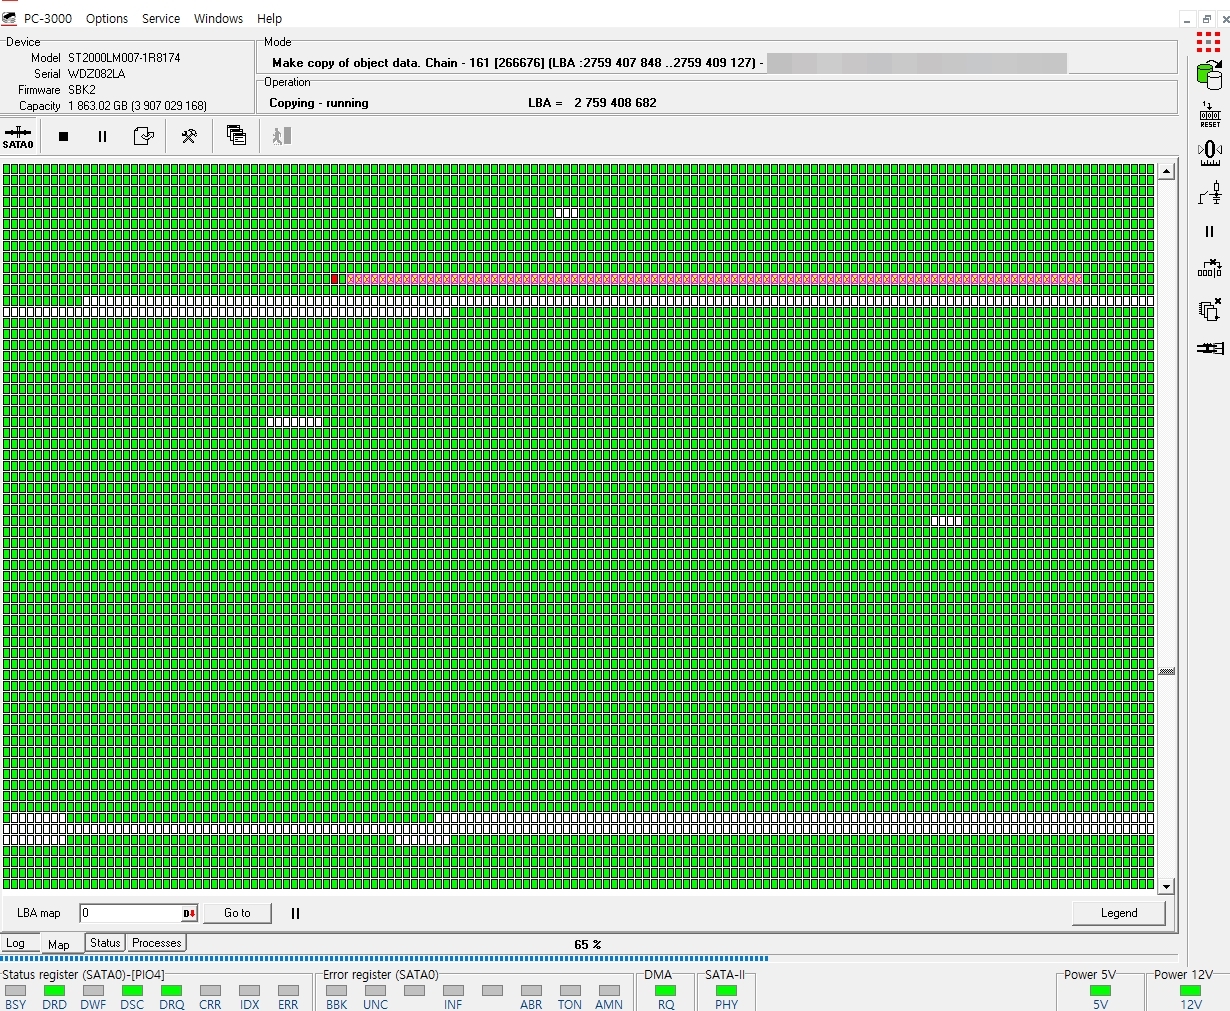This screenshot has width=1230, height=1011.
Task: Click the DRD status indicator
Action: (54, 991)
